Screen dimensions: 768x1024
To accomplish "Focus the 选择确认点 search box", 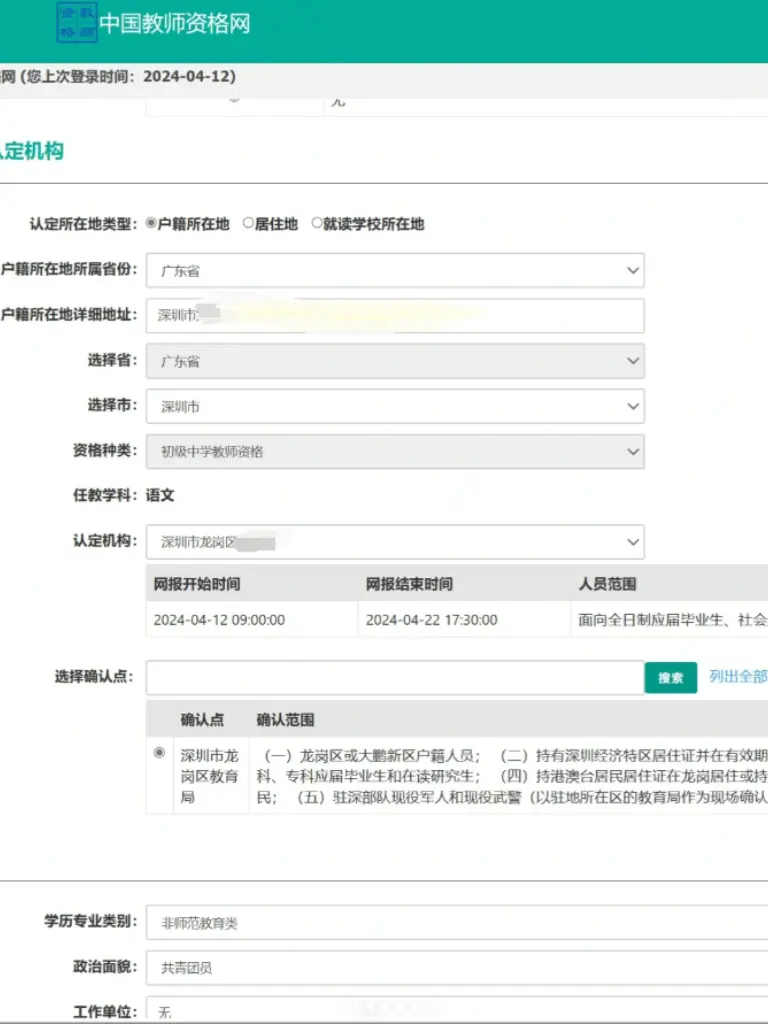I will coord(395,677).
